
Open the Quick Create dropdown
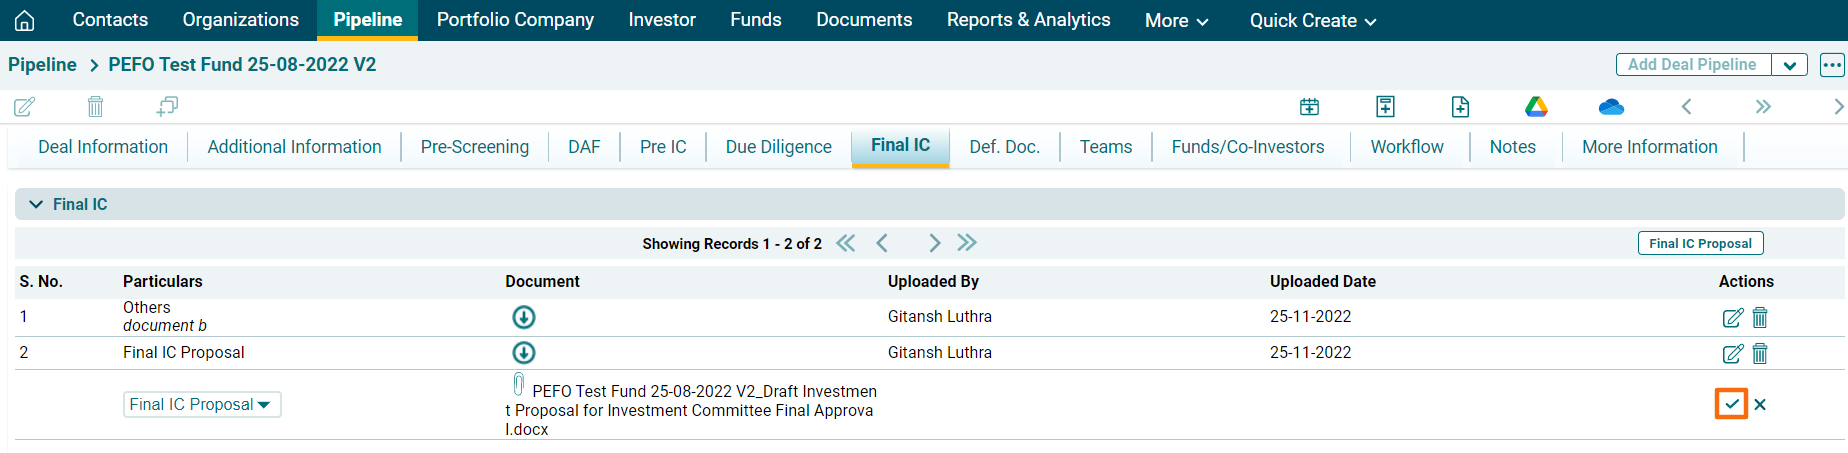coord(1312,20)
